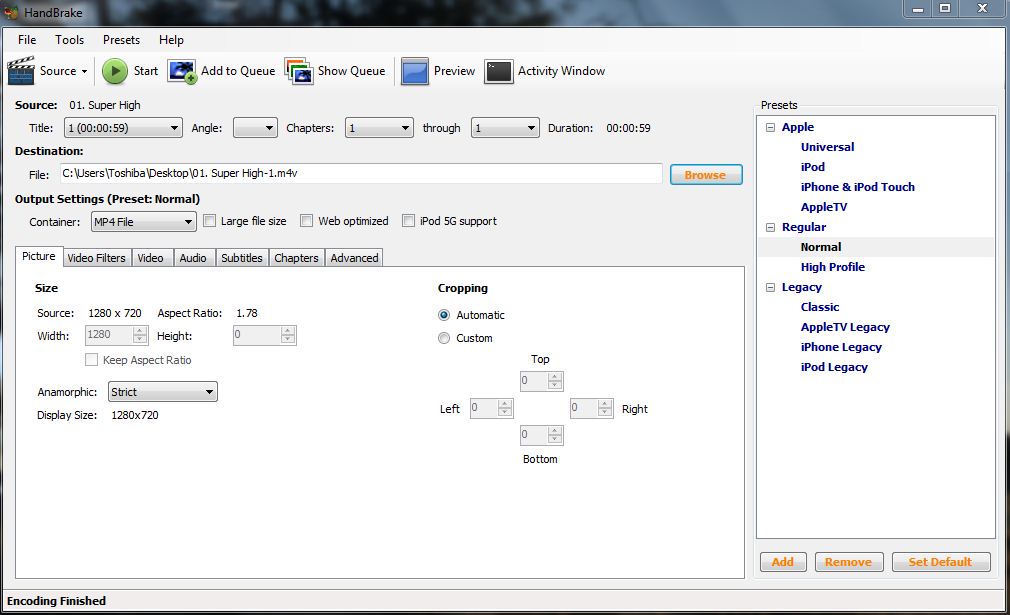This screenshot has height=615, width=1010.
Task: Open the Title dropdown
Action: click(123, 128)
